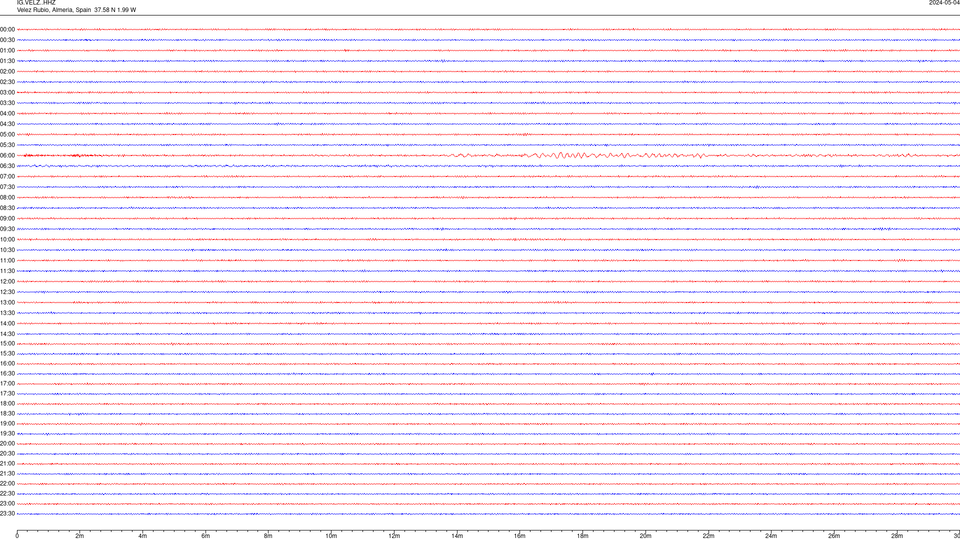Pick the 23:30 row label

tap(7, 514)
